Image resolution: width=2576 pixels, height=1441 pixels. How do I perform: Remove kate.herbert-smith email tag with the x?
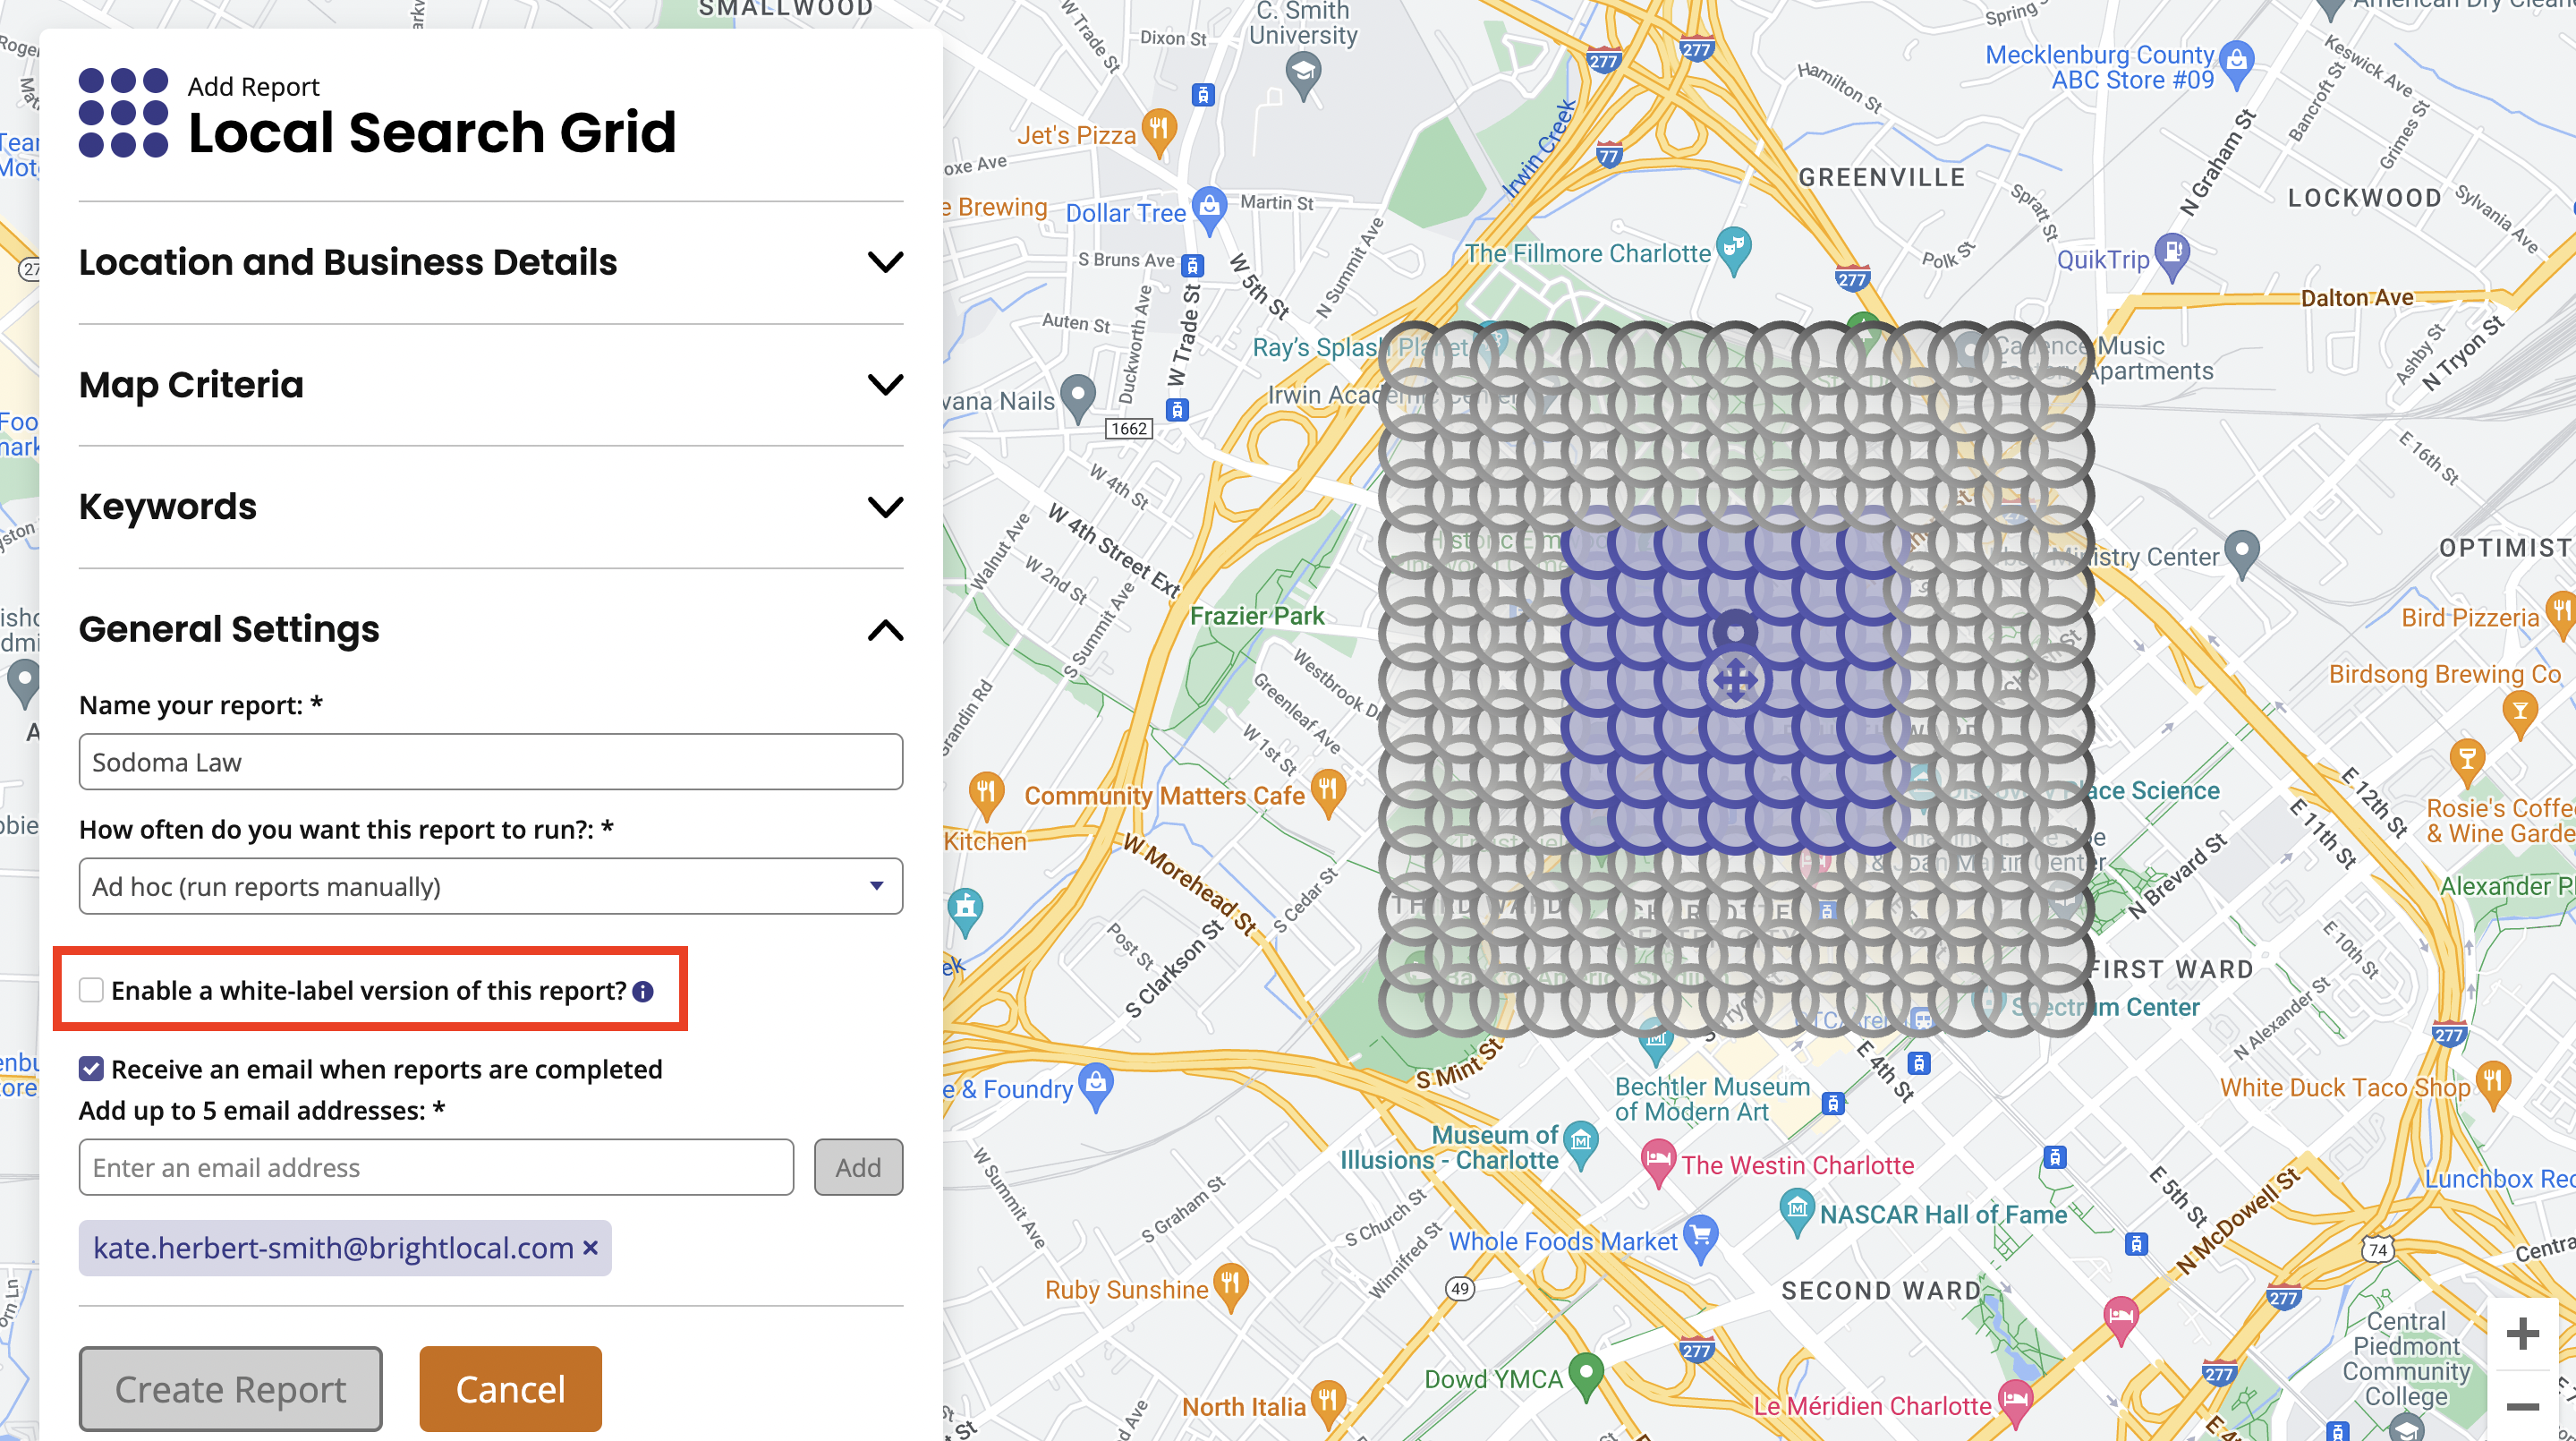coord(590,1247)
